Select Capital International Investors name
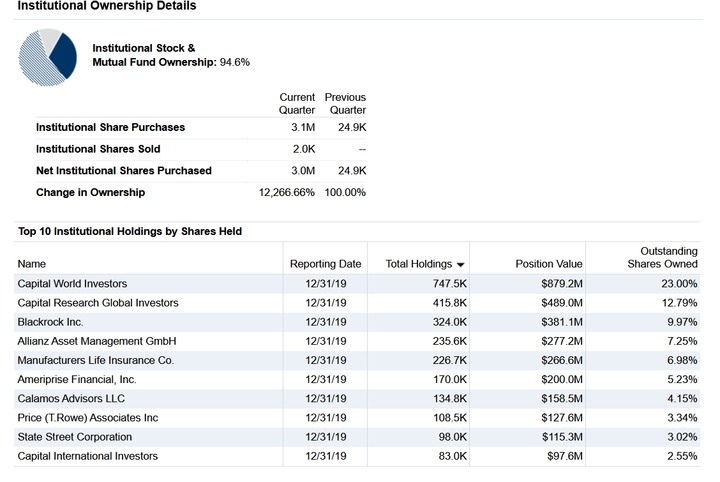Viewport: 720px width, 482px height. [x=88, y=456]
